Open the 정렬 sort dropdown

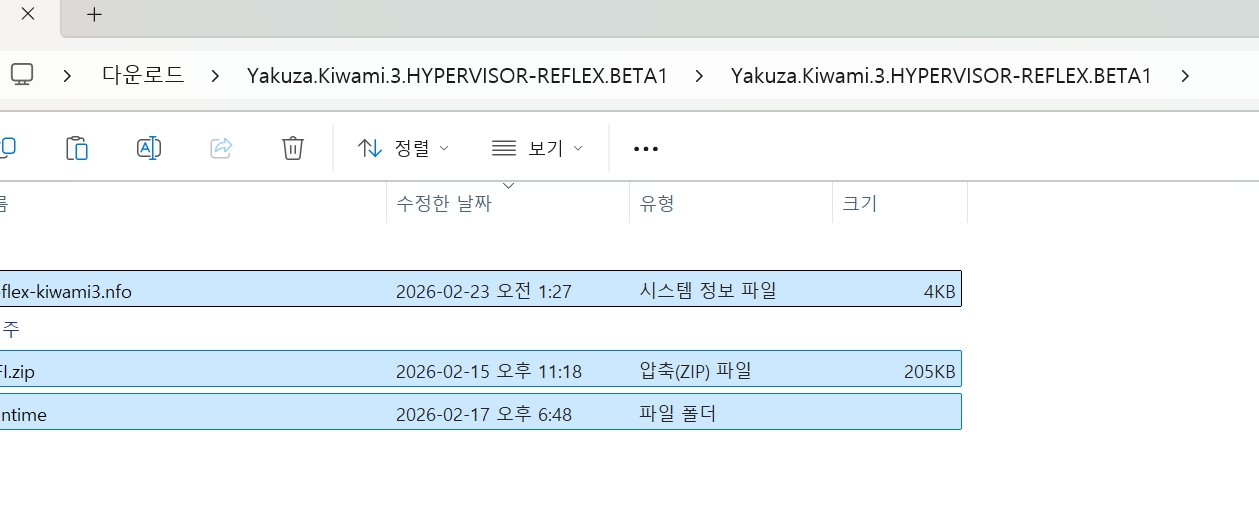(403, 148)
